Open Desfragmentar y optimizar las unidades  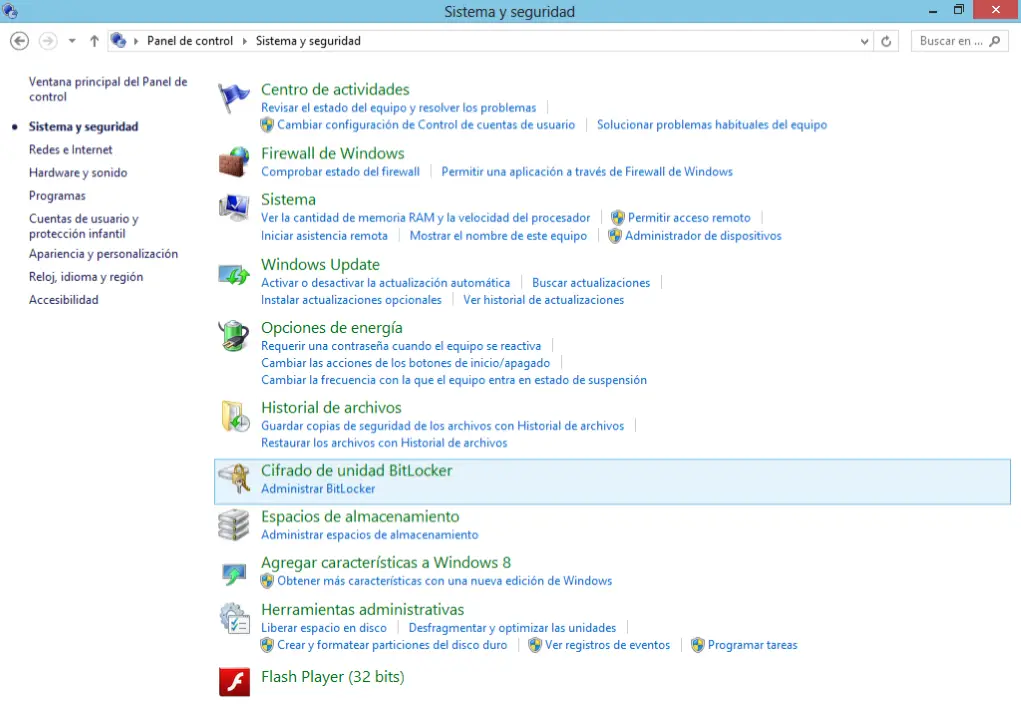[x=512, y=628]
